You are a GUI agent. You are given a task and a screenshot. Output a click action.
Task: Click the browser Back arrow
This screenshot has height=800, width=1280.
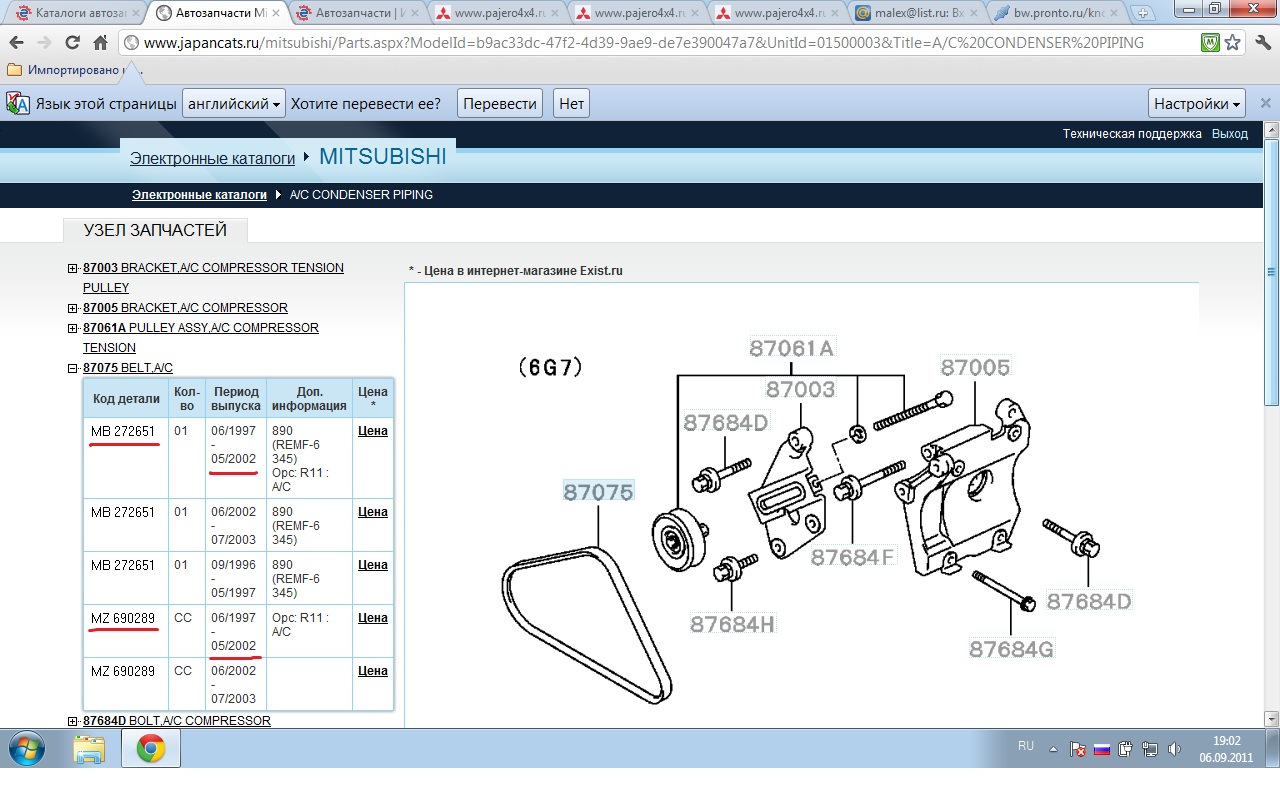[16, 43]
